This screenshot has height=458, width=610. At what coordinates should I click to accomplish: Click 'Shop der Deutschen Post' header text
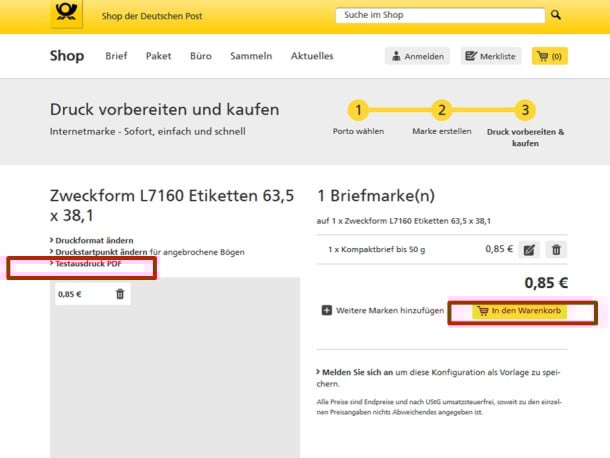(152, 16)
